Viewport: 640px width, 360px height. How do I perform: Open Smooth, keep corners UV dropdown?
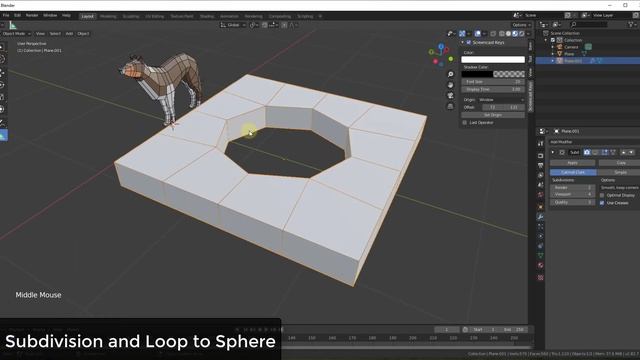(x=619, y=188)
